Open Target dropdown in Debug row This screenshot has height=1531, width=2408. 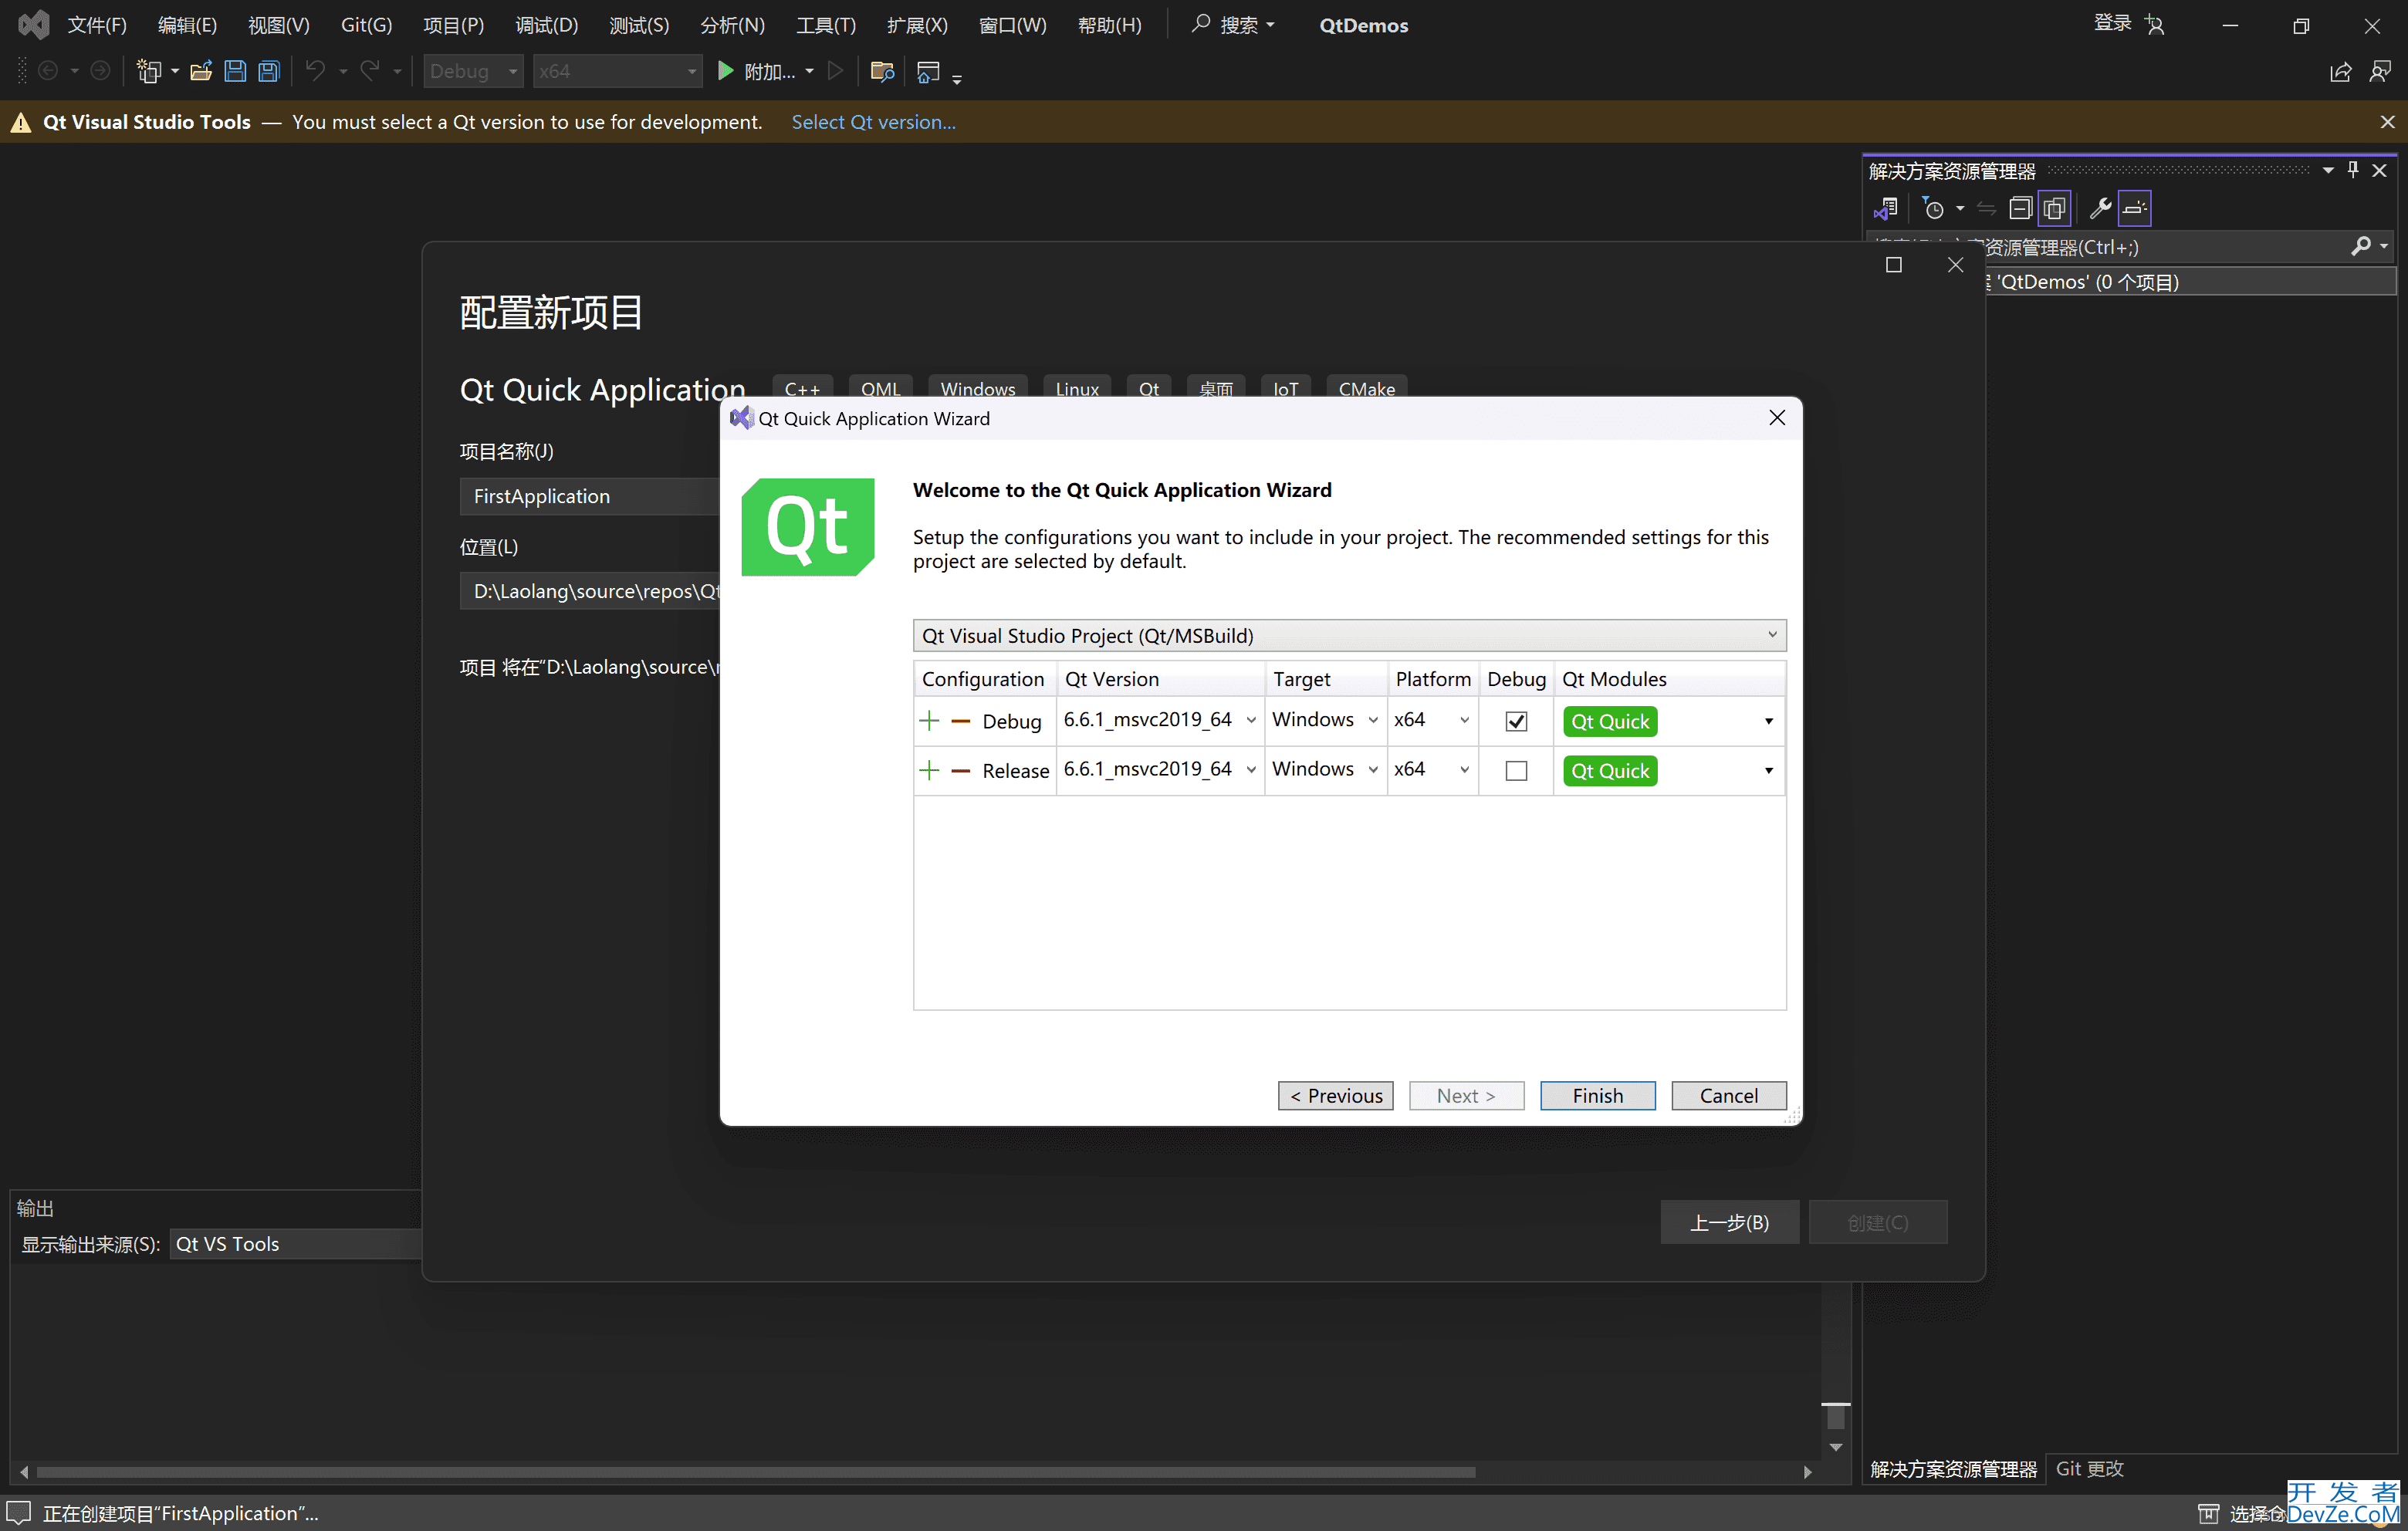[1373, 720]
